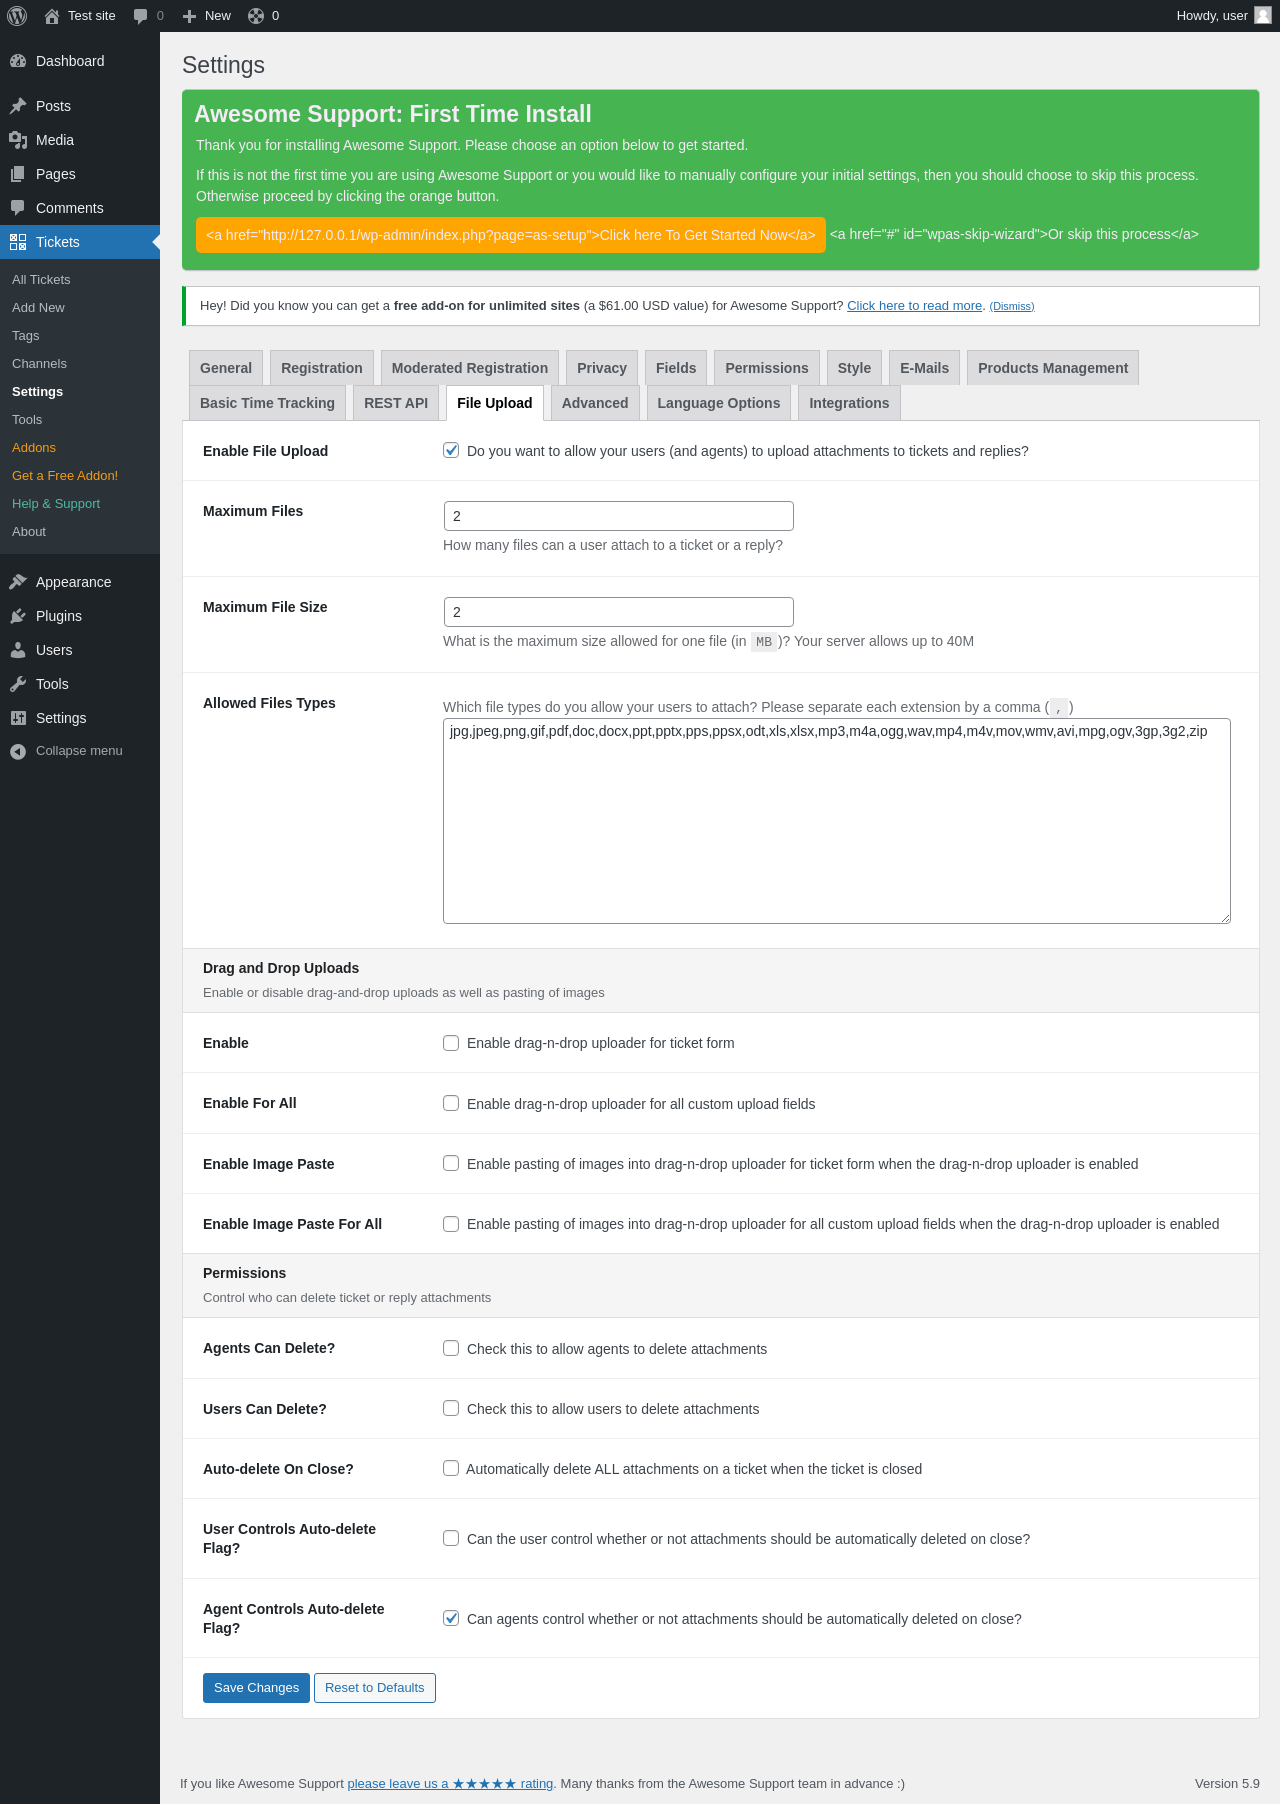Viewport: 1280px width, 1804px height.
Task: Open the Howdy, user account menu
Action: point(1223,16)
